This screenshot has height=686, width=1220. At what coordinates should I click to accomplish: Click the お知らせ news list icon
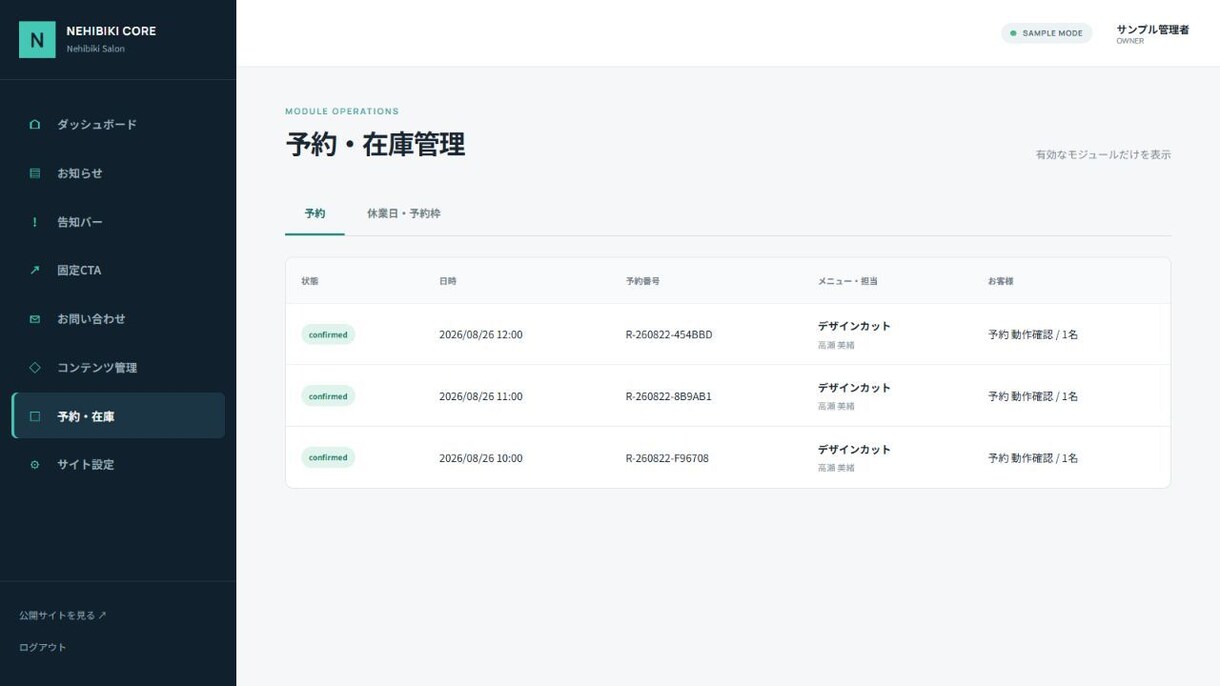coord(35,173)
